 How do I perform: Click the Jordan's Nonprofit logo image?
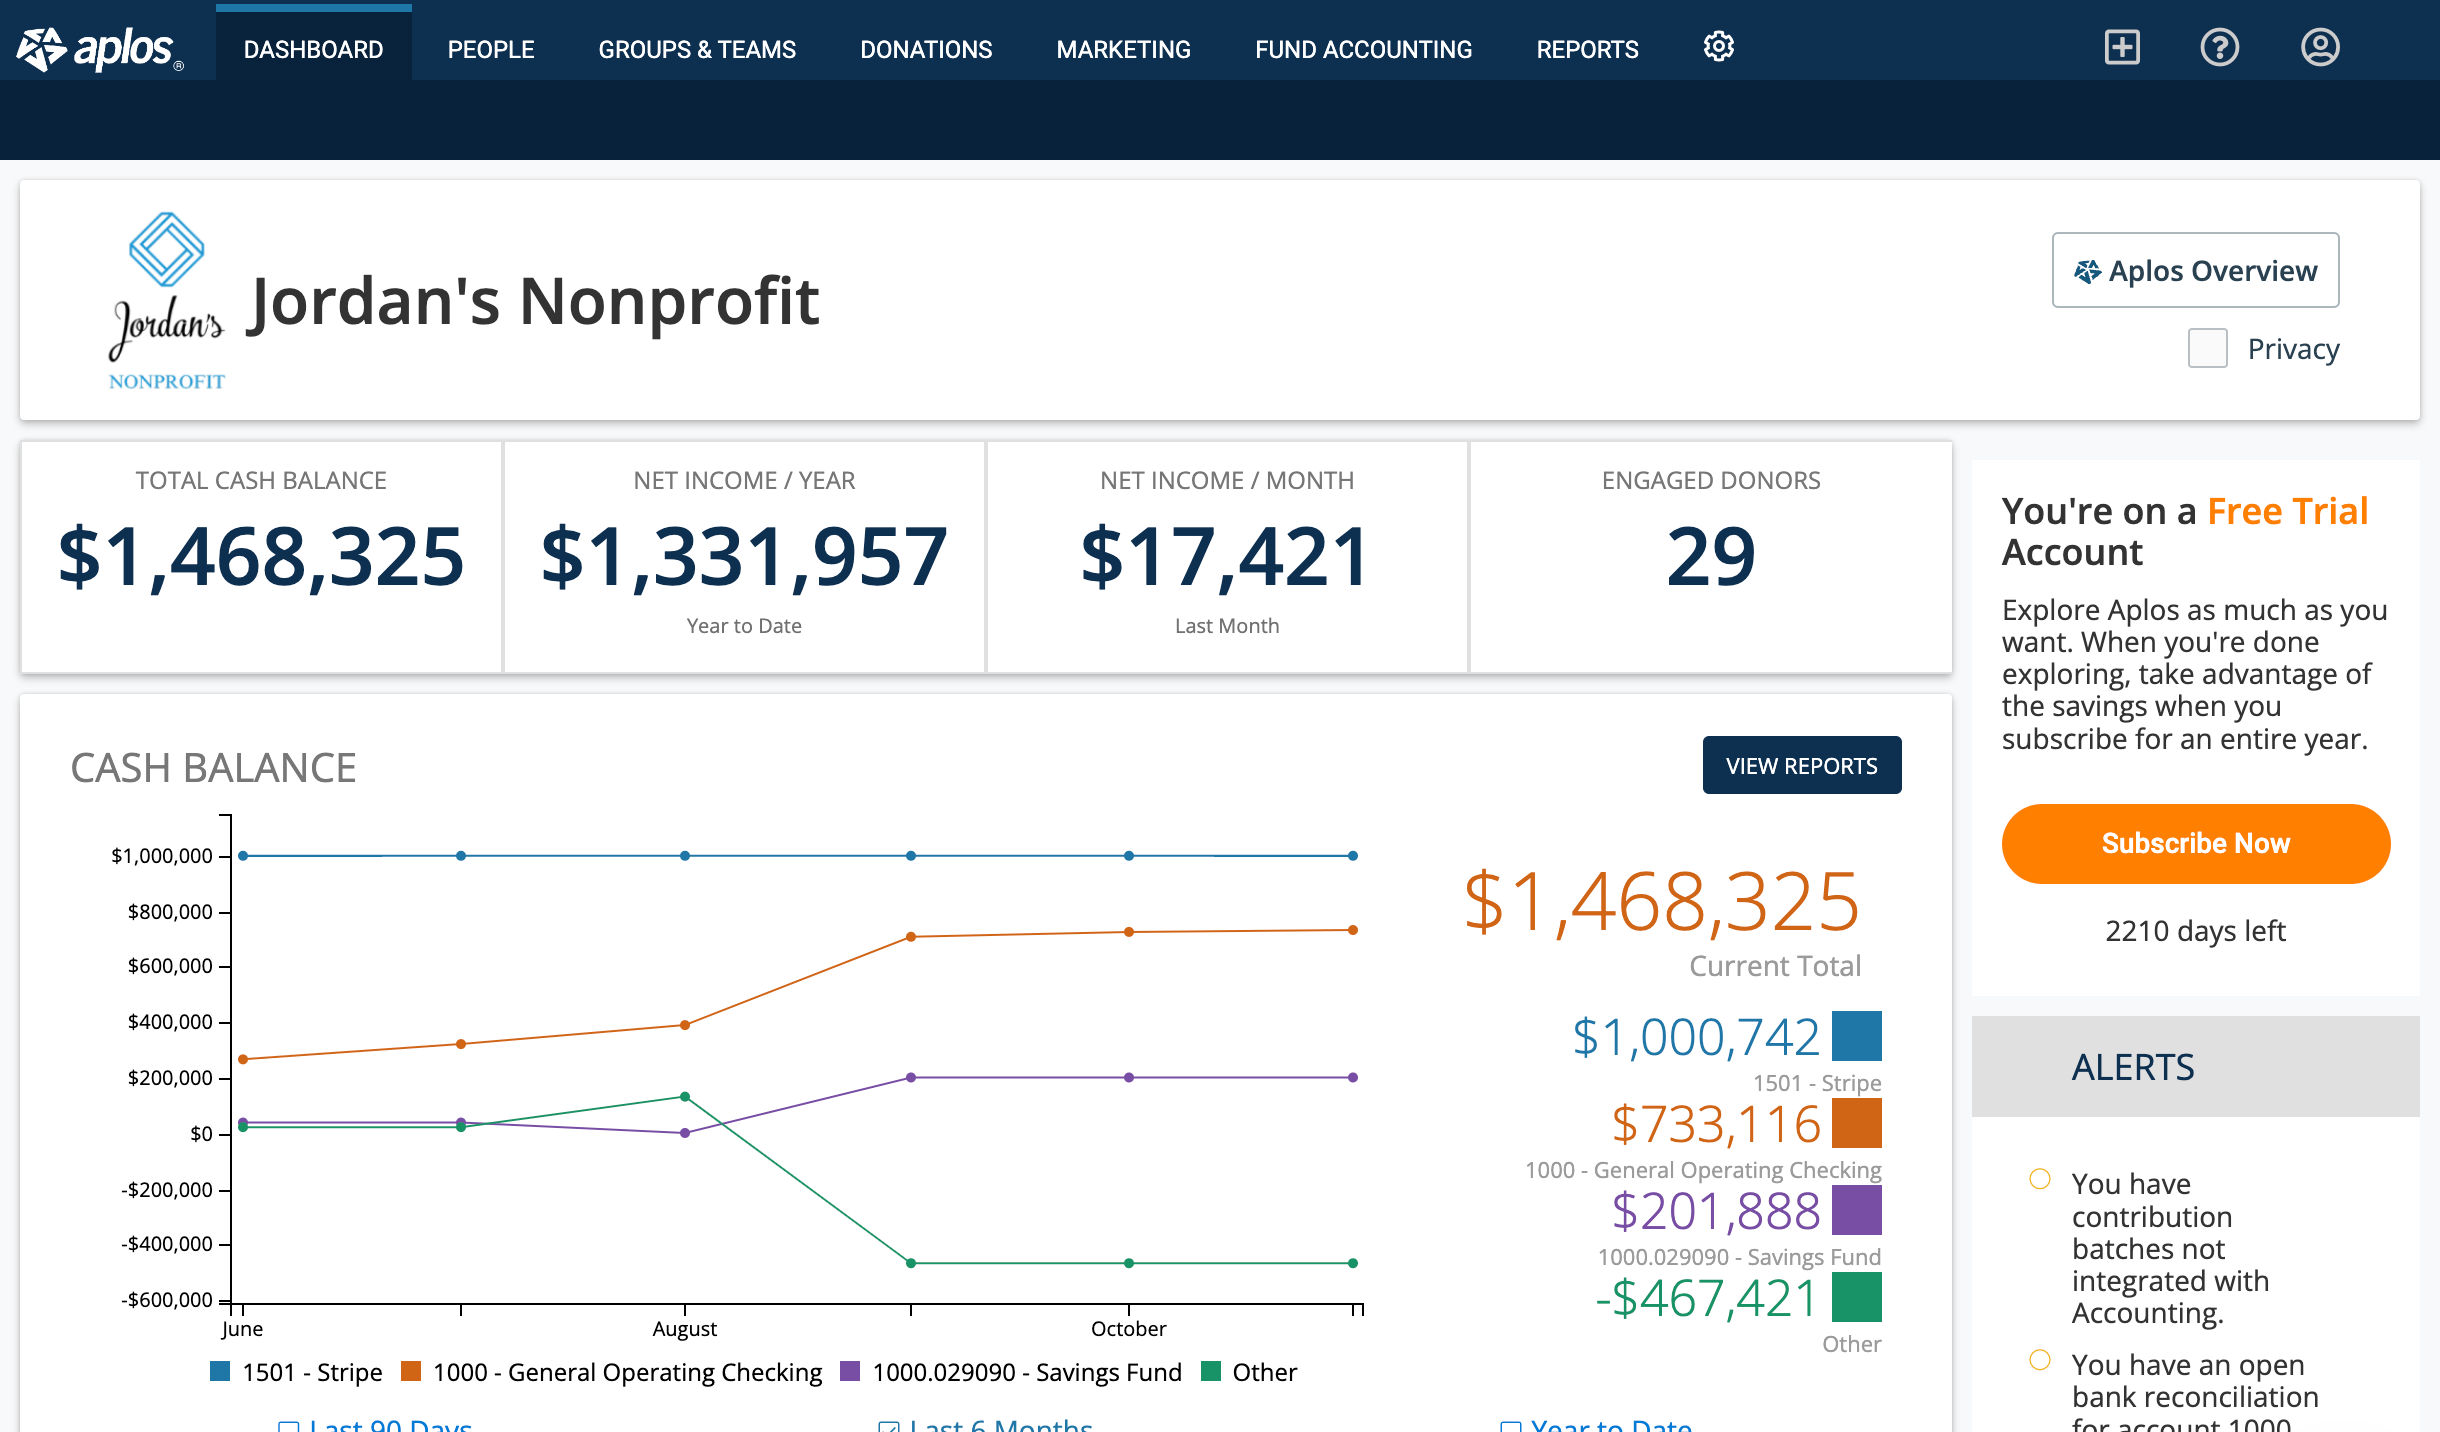[x=166, y=300]
